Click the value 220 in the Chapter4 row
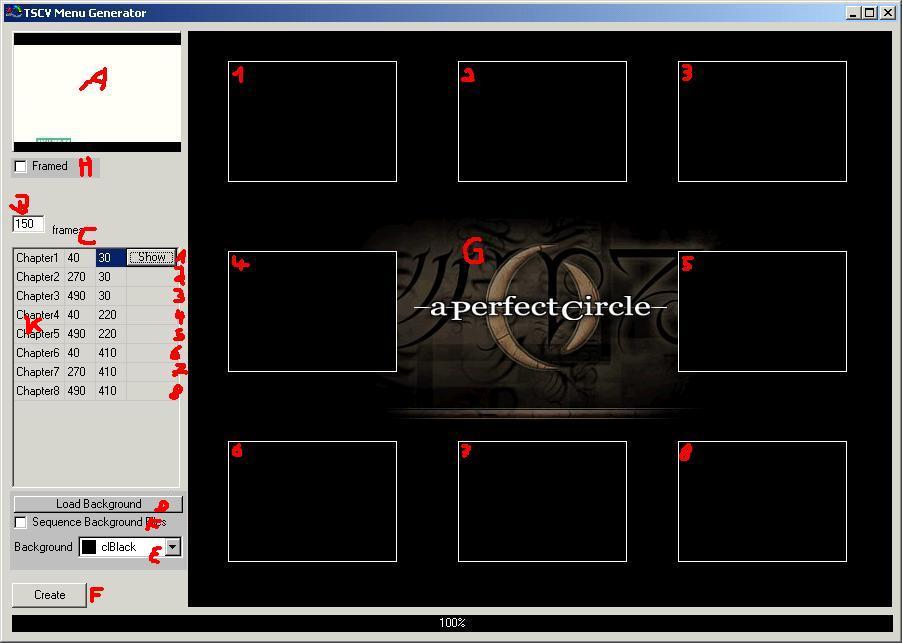 (x=111, y=315)
